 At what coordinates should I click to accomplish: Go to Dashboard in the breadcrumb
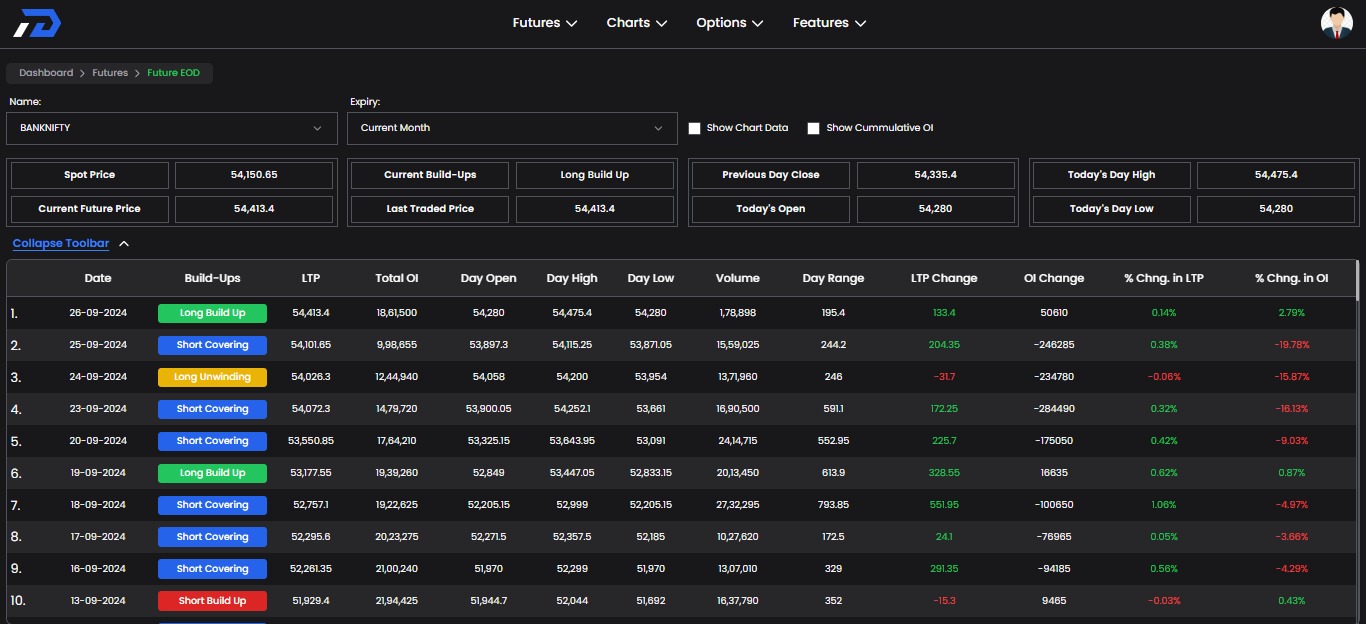pos(46,73)
